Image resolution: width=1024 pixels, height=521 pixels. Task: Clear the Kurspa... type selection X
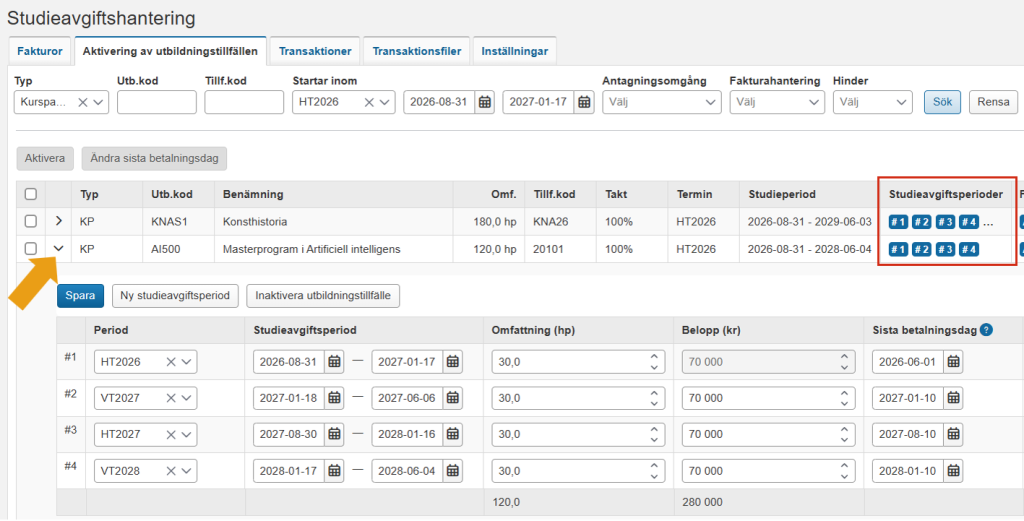click(83, 102)
